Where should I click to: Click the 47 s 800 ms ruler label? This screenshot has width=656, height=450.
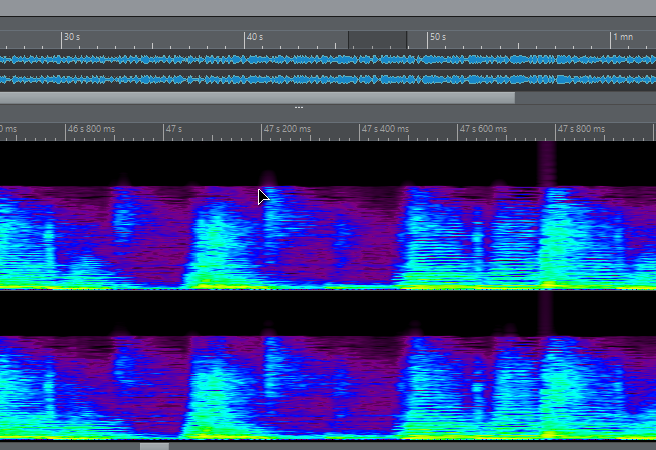tap(581, 129)
